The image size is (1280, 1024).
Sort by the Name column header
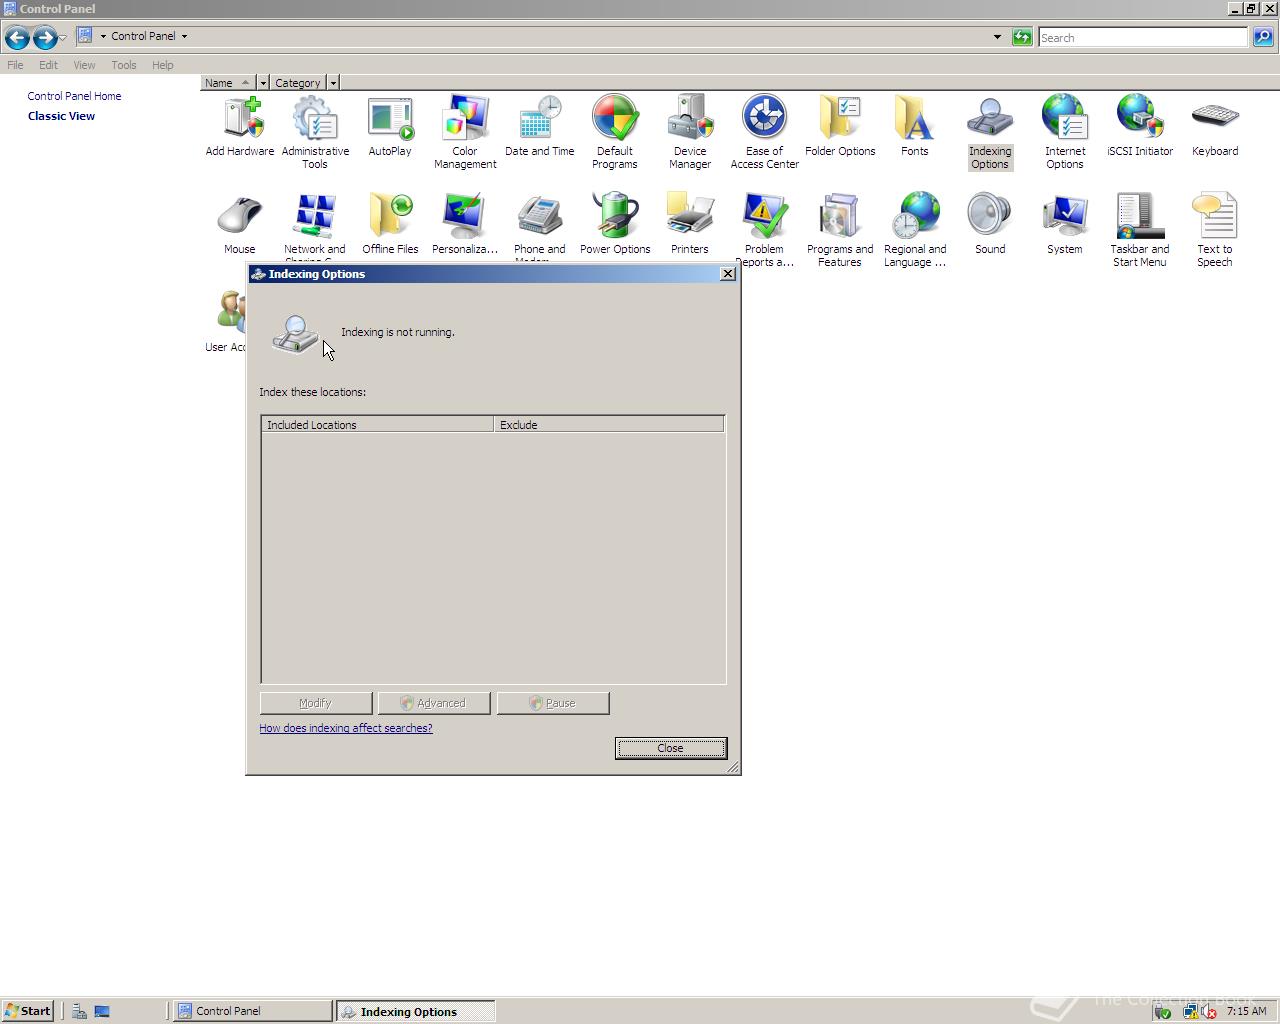coord(228,83)
